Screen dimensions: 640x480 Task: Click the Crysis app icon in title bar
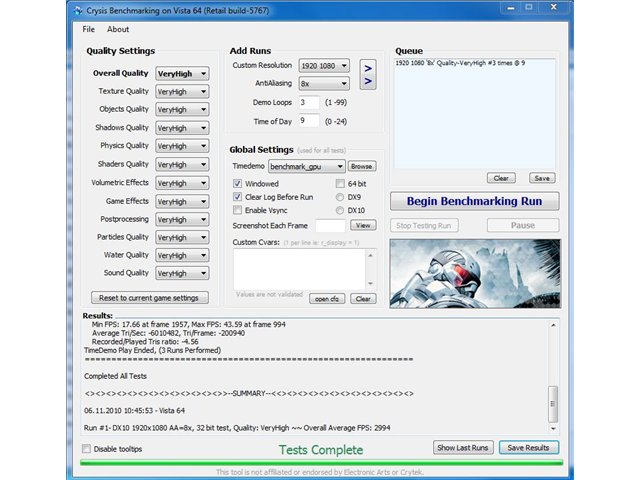78,11
